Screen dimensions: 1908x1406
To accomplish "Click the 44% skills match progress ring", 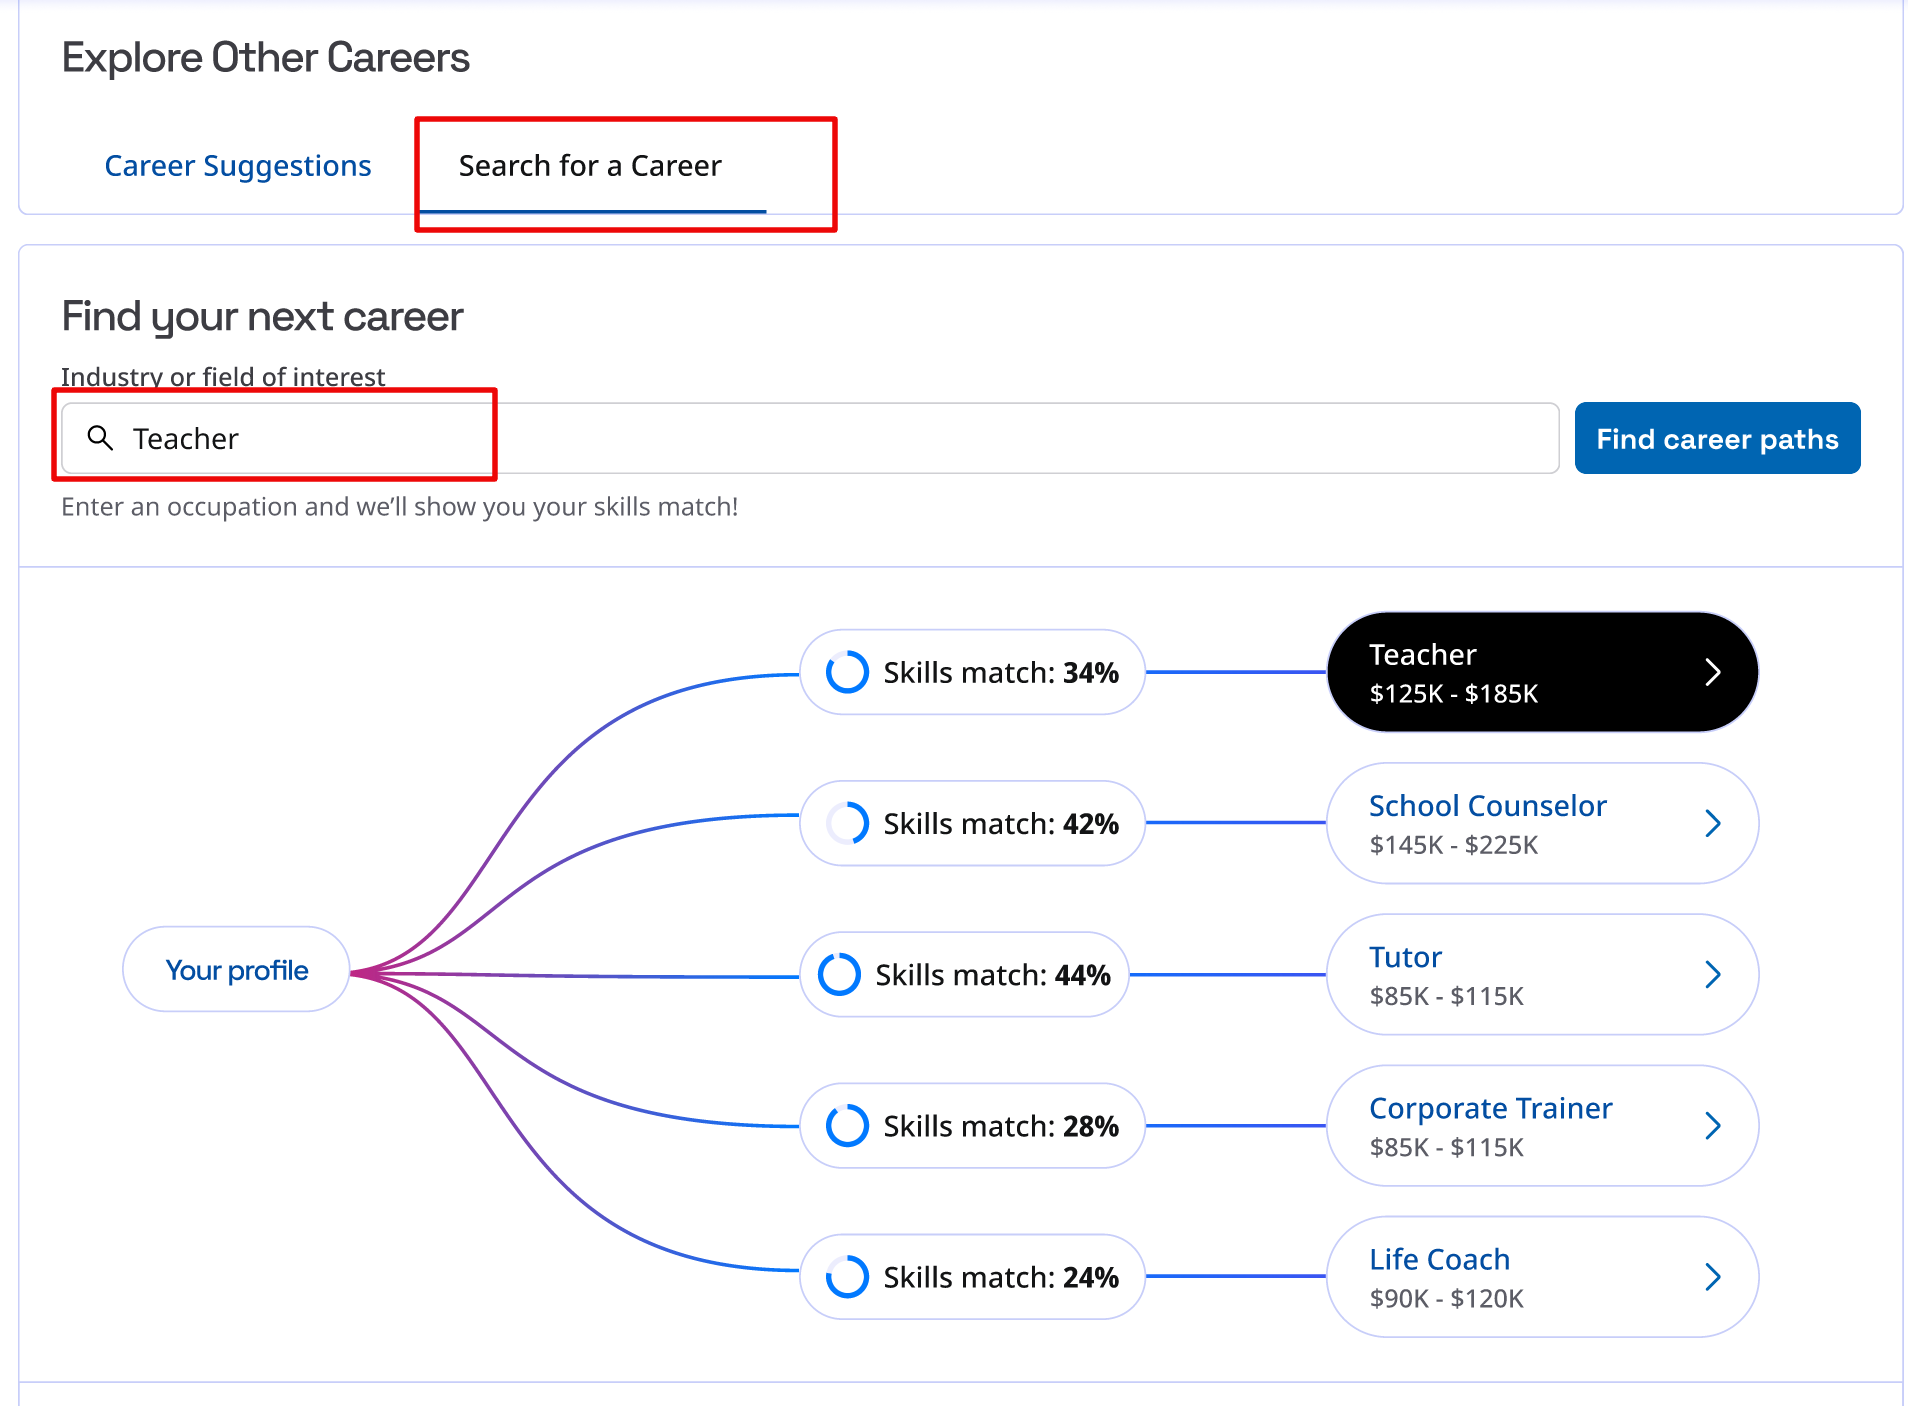I will tap(839, 974).
